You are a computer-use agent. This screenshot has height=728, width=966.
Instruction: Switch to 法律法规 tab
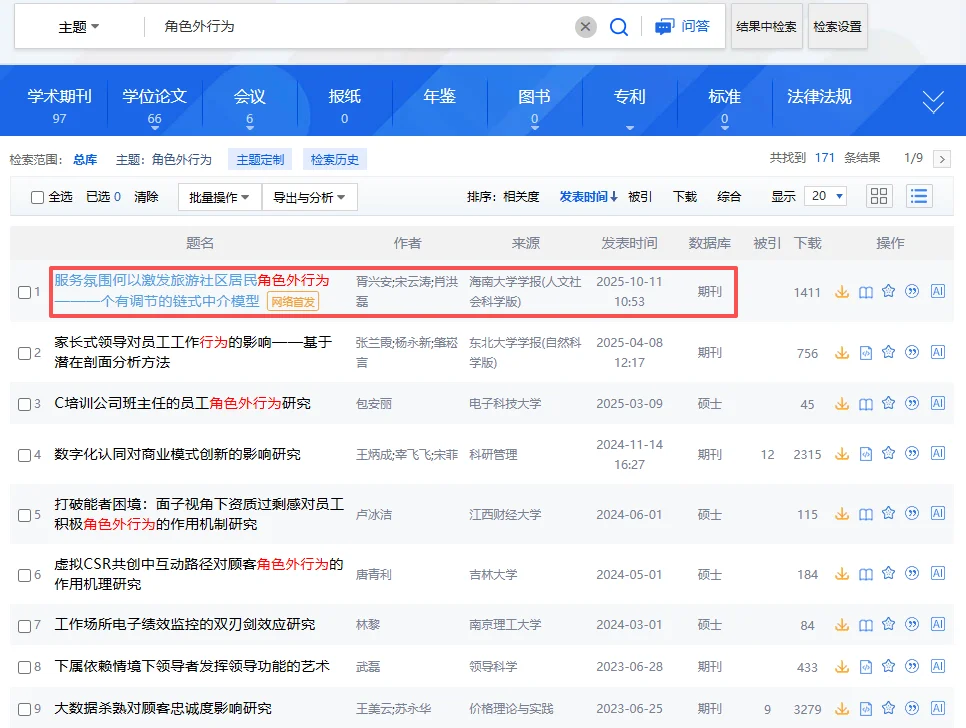point(819,97)
